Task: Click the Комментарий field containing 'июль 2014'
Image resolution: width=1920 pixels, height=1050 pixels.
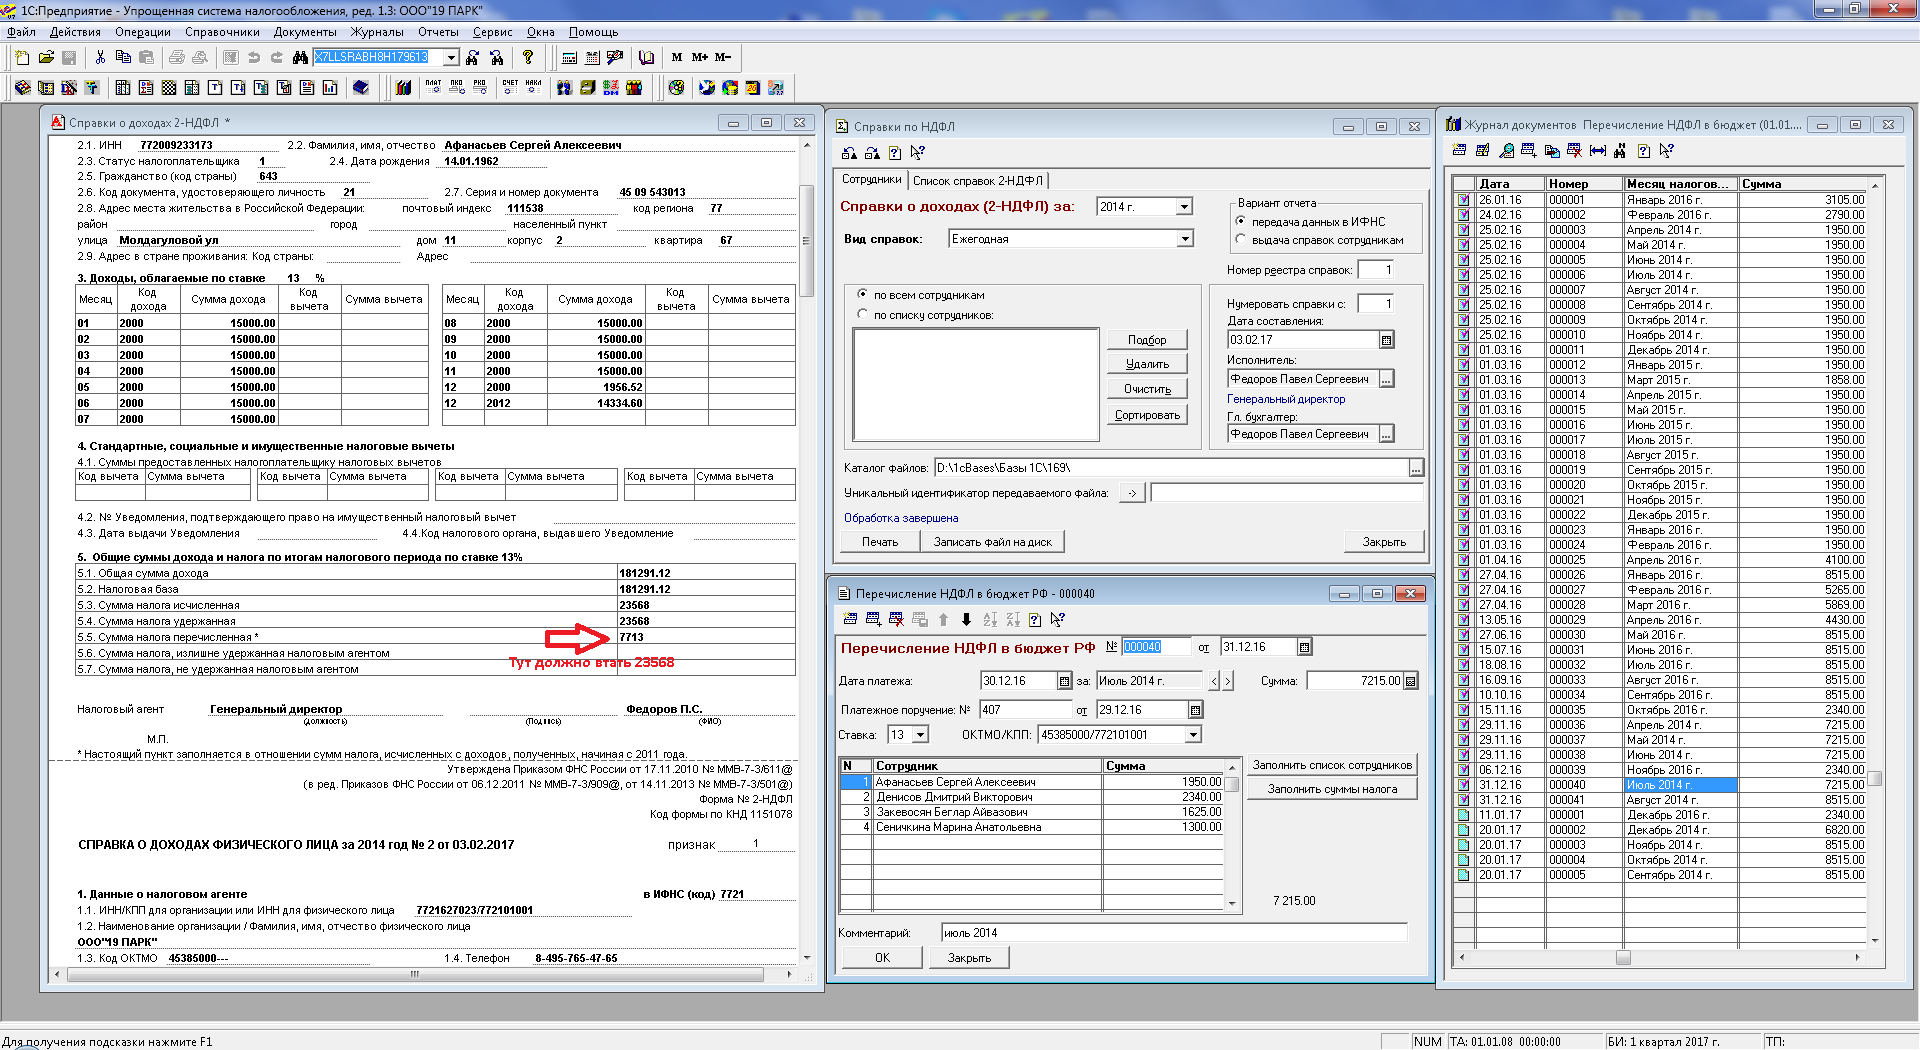Action: tap(1173, 933)
